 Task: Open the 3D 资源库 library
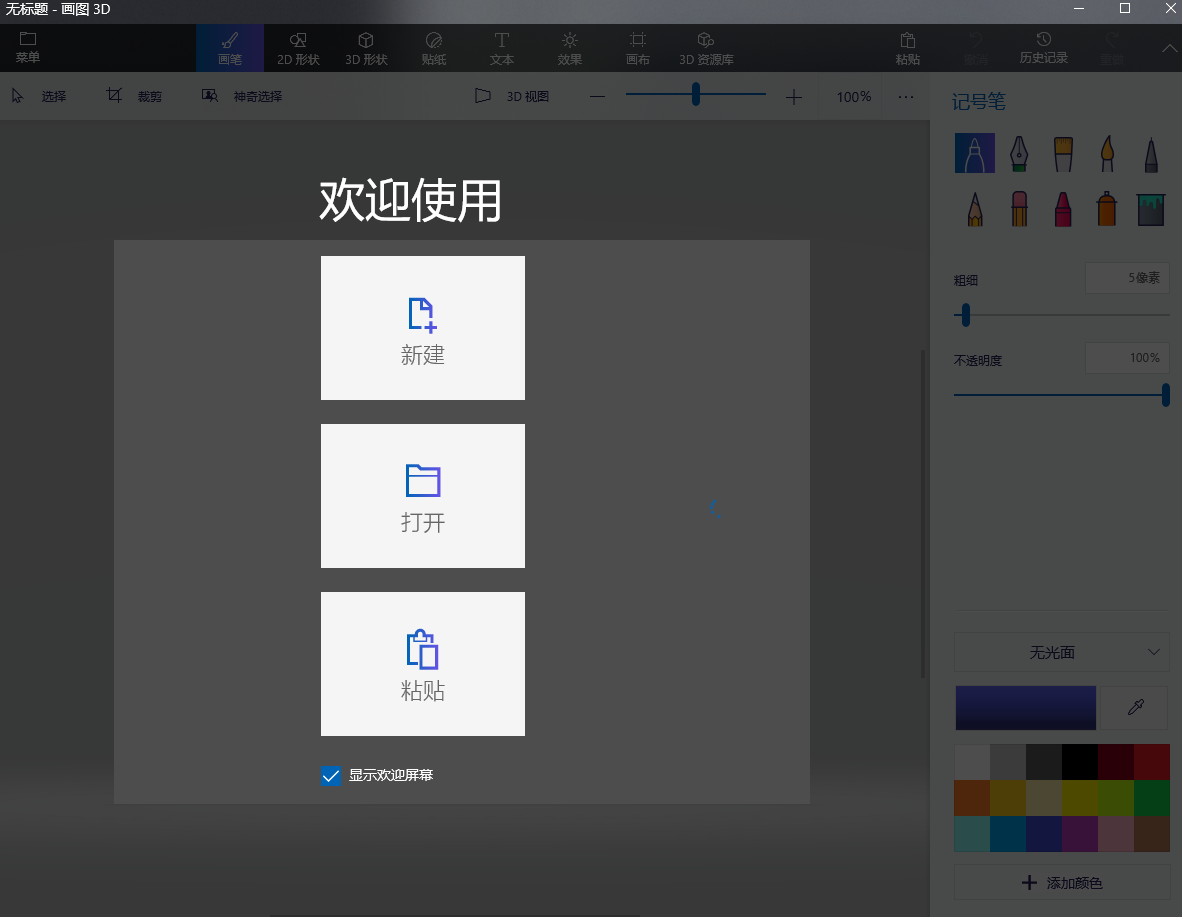[x=706, y=48]
